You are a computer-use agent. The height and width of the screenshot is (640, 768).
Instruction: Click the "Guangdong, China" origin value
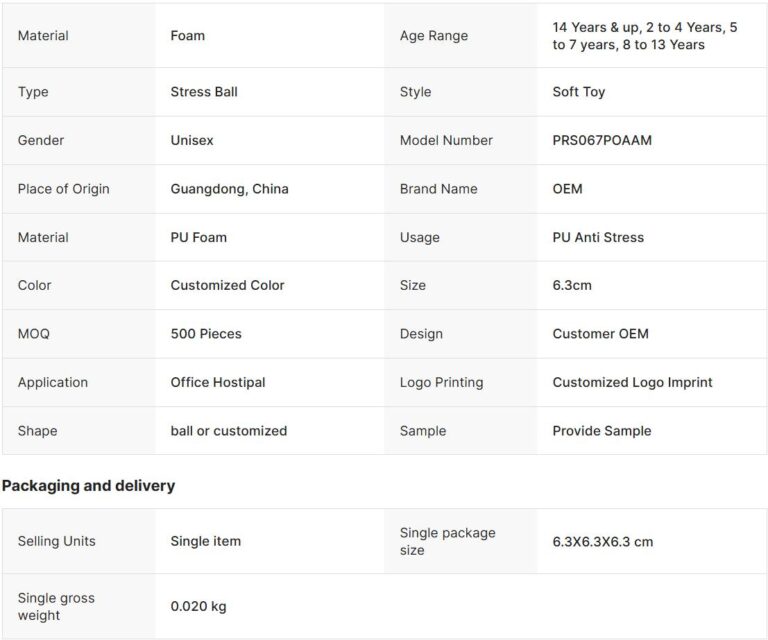(x=229, y=189)
